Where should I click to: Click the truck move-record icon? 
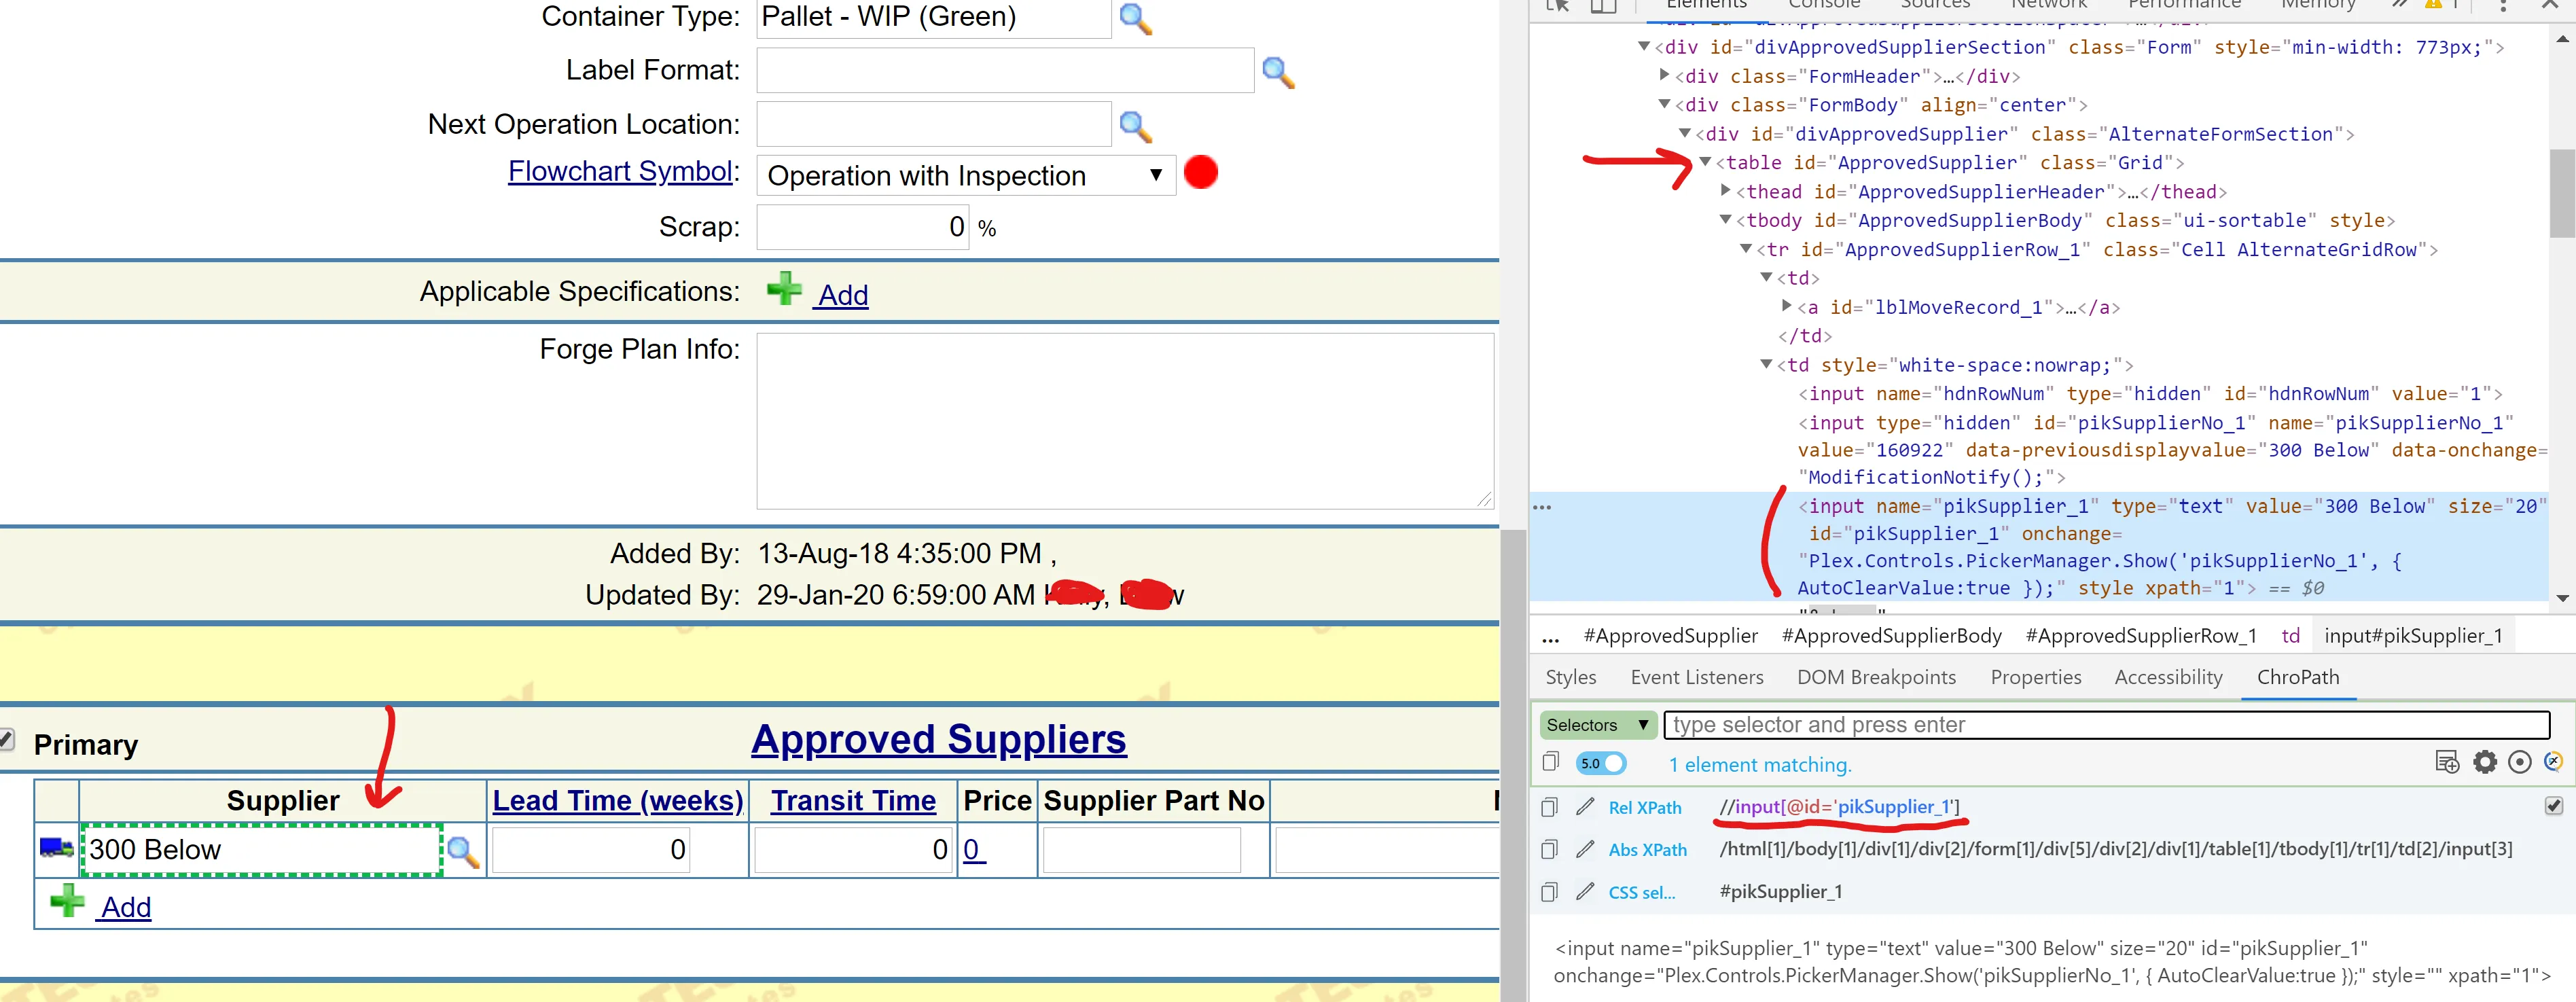56,848
